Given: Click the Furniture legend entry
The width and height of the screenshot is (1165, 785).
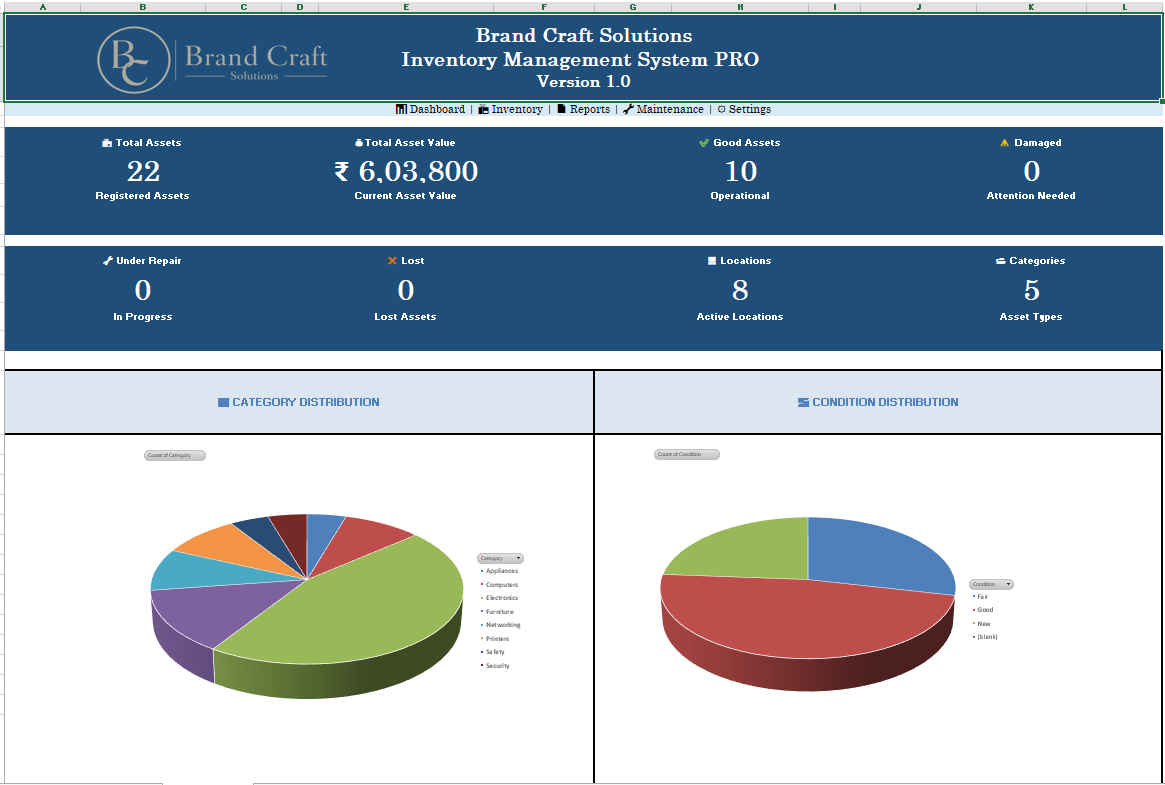Looking at the screenshot, I should point(499,612).
